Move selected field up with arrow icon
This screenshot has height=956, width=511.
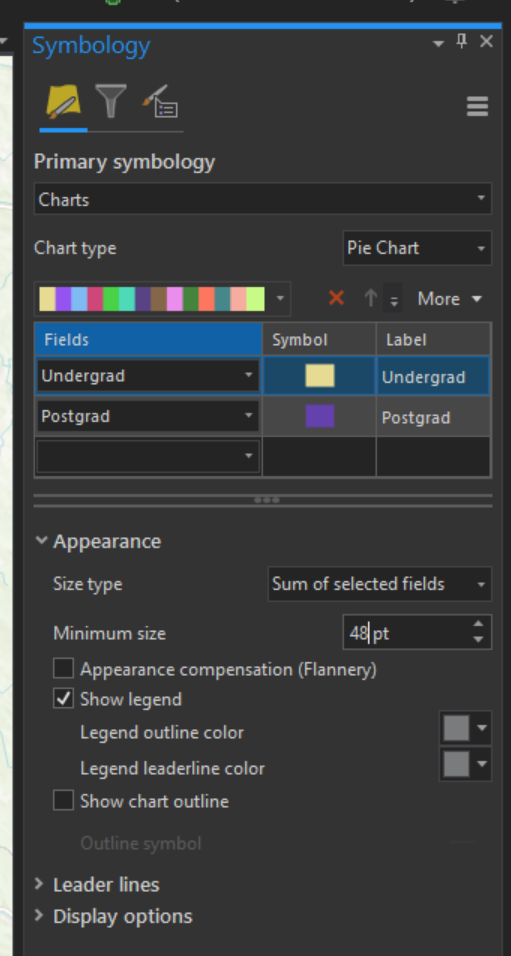point(370,298)
